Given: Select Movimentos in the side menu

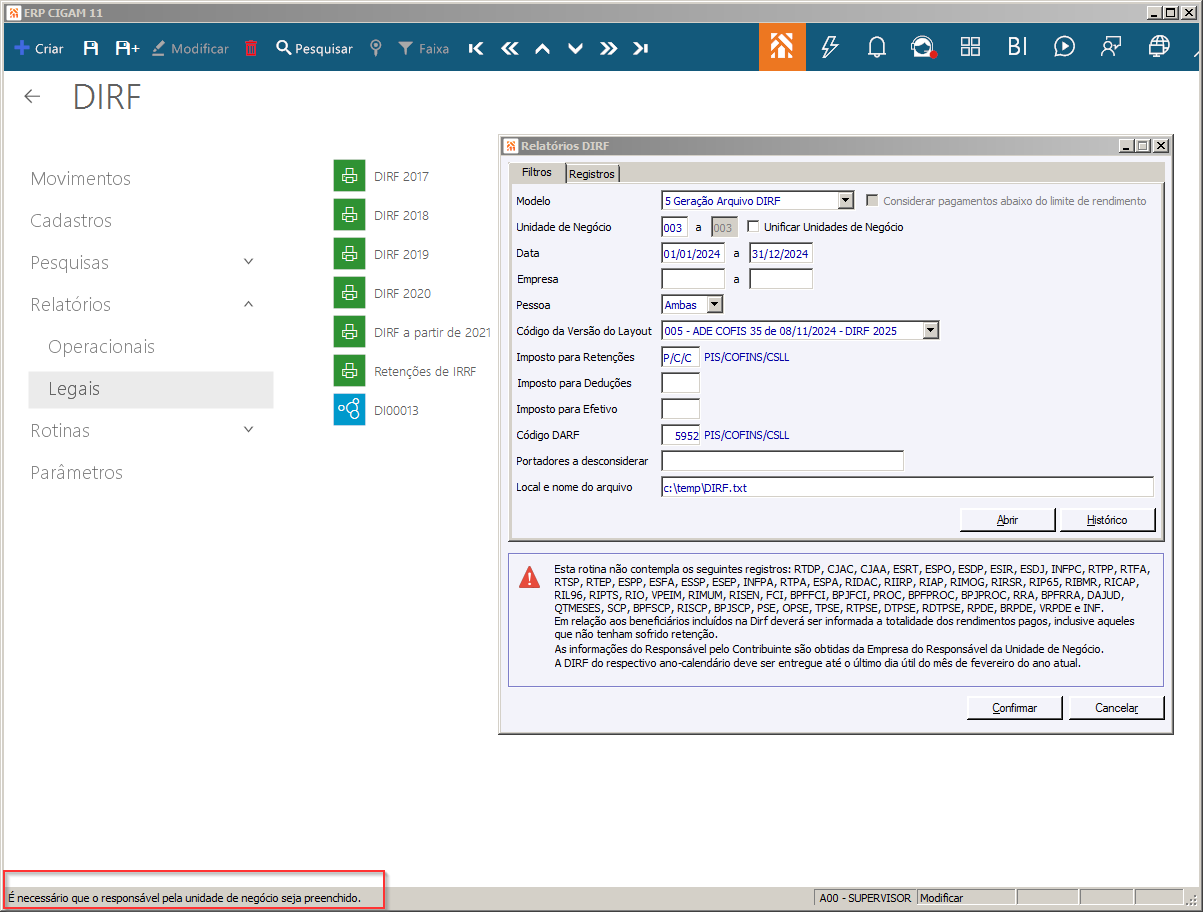Looking at the screenshot, I should tap(81, 179).
